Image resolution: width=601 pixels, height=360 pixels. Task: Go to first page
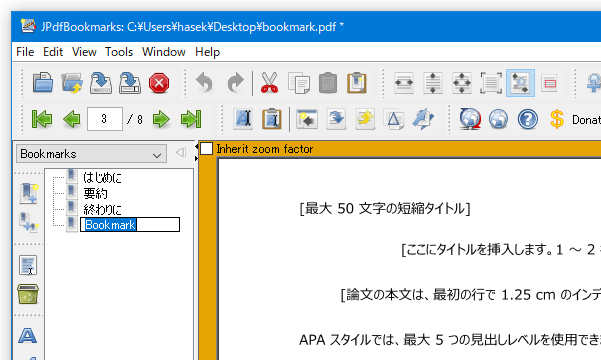(42, 119)
